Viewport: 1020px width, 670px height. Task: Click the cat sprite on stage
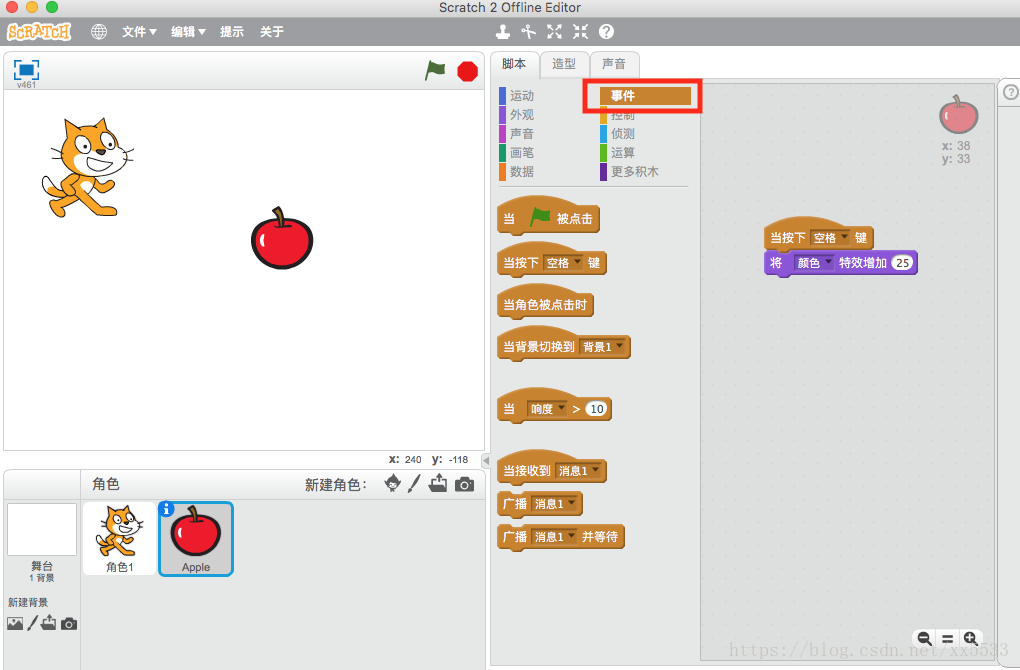point(87,167)
